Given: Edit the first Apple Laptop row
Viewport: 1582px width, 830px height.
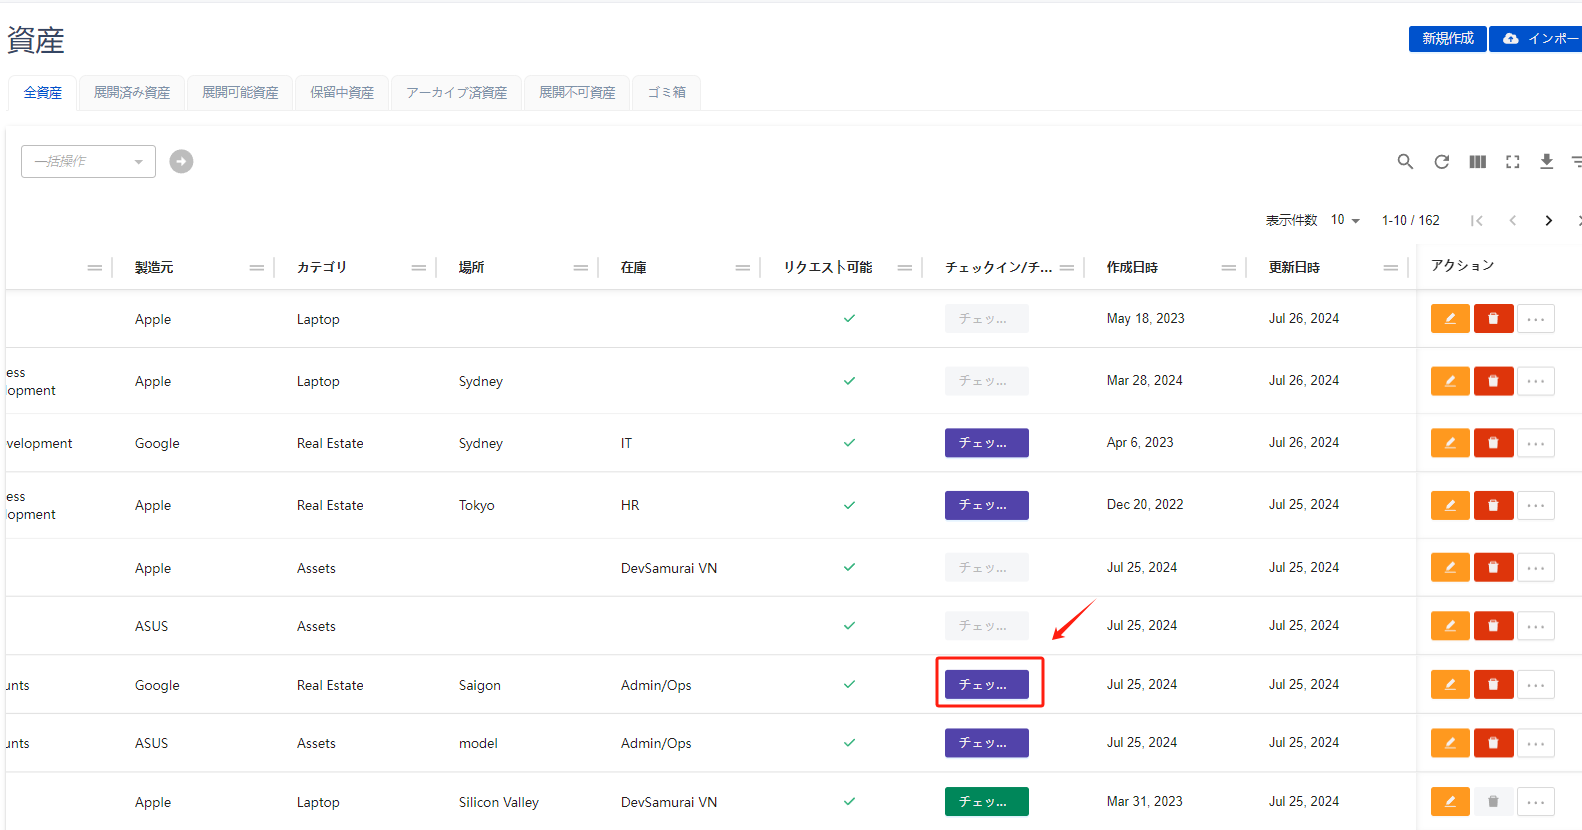Looking at the screenshot, I should tap(1449, 319).
